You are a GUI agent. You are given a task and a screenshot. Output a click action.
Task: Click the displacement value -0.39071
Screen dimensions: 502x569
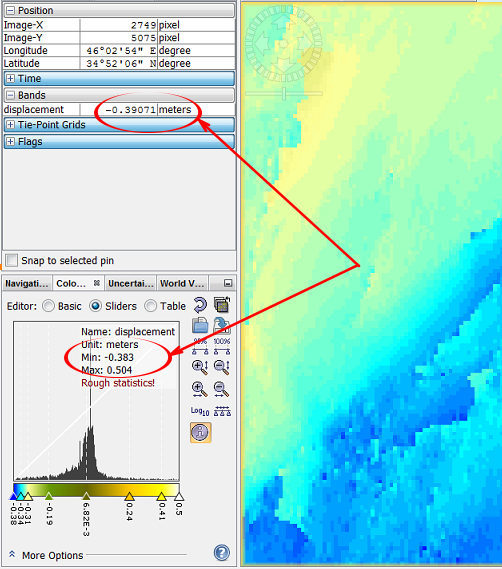click(130, 110)
